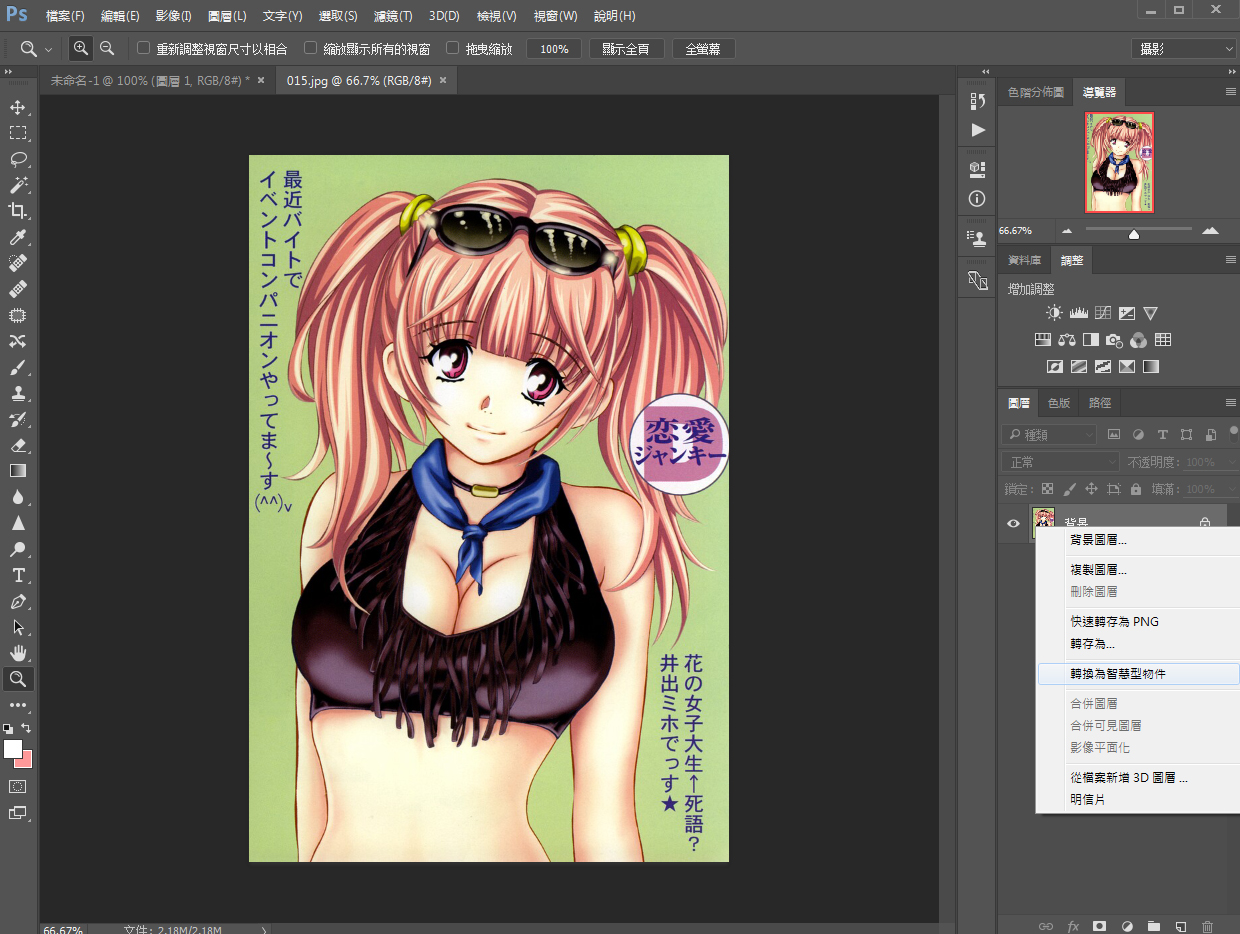Viewport: 1240px width, 934px height.
Task: Toggle lock position icon
Action: pyautogui.click(x=1091, y=489)
